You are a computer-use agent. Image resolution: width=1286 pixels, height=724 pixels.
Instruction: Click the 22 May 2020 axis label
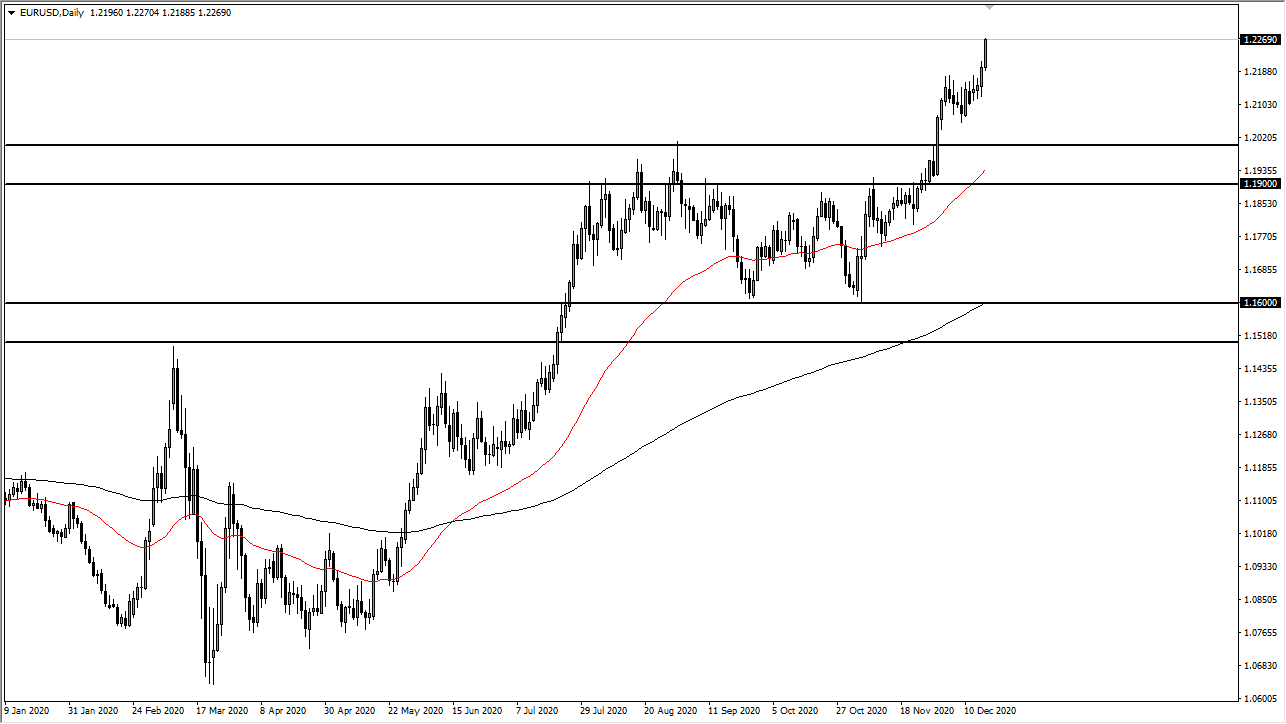414,712
